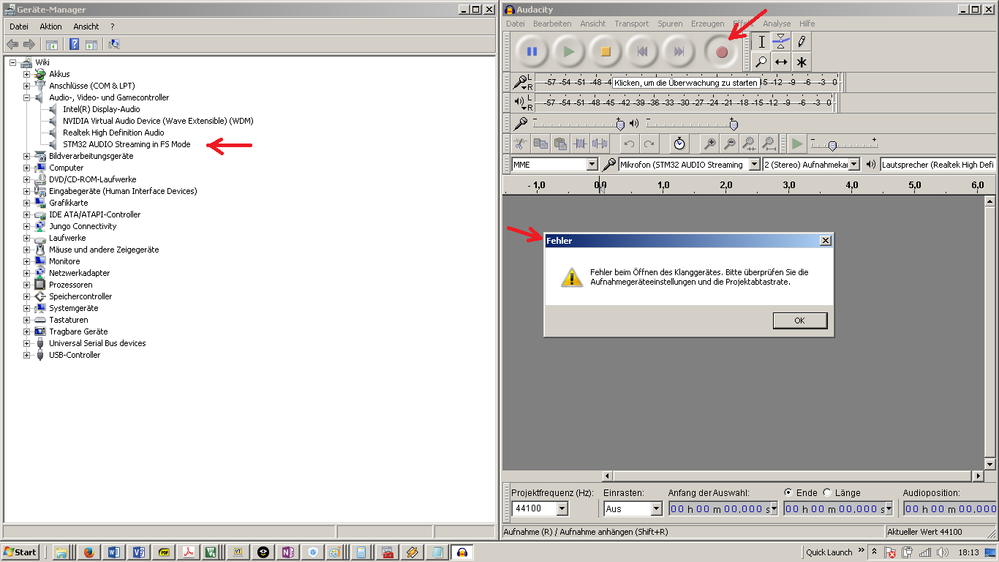Select 'Realtek High Definition Audio' device
The height and width of the screenshot is (562, 999).
point(113,133)
